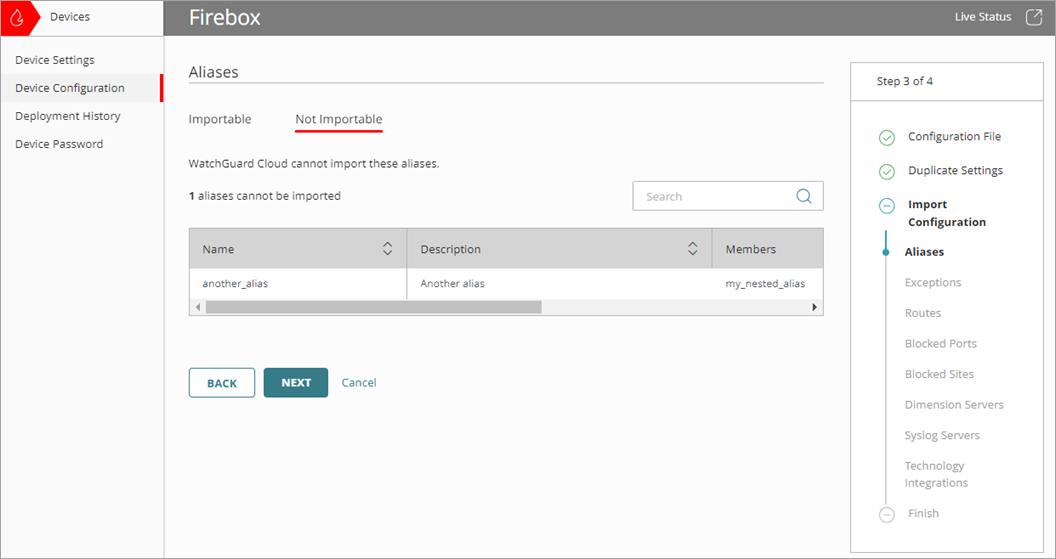The height and width of the screenshot is (559, 1056).
Task: Click the search magnifier icon
Action: click(x=804, y=196)
